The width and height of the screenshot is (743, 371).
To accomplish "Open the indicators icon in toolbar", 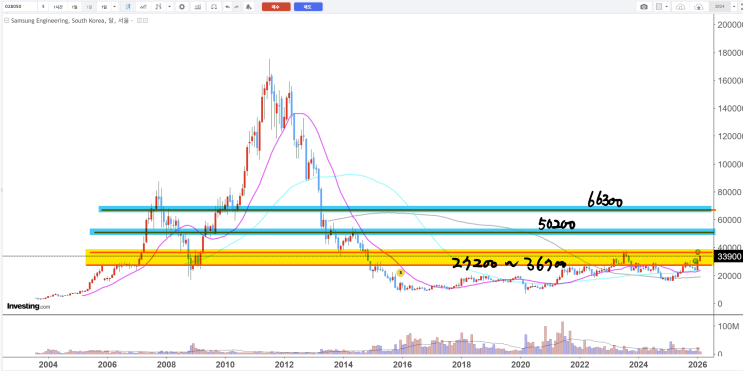I will 198,7.
